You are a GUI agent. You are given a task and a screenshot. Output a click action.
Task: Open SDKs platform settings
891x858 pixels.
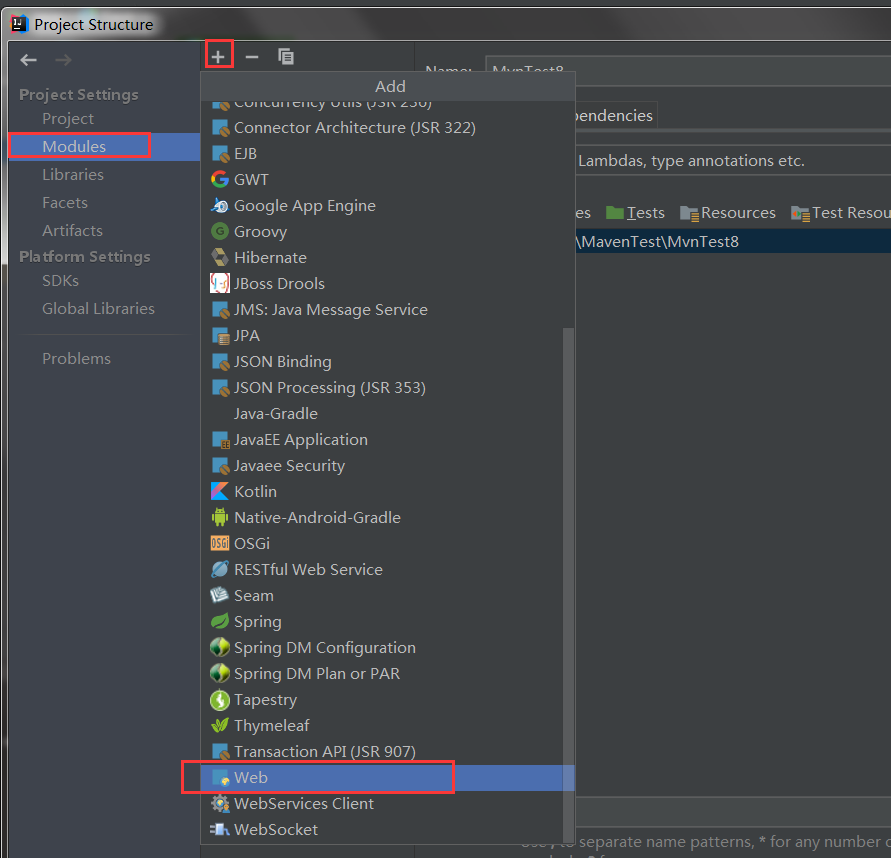[60, 281]
